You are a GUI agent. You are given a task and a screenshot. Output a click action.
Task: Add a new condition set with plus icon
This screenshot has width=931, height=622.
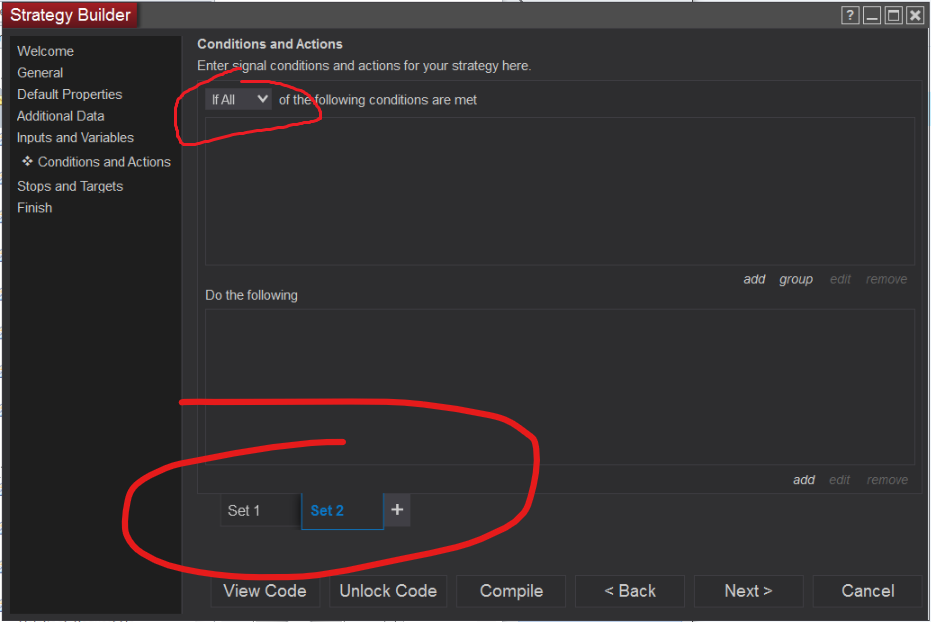[397, 510]
